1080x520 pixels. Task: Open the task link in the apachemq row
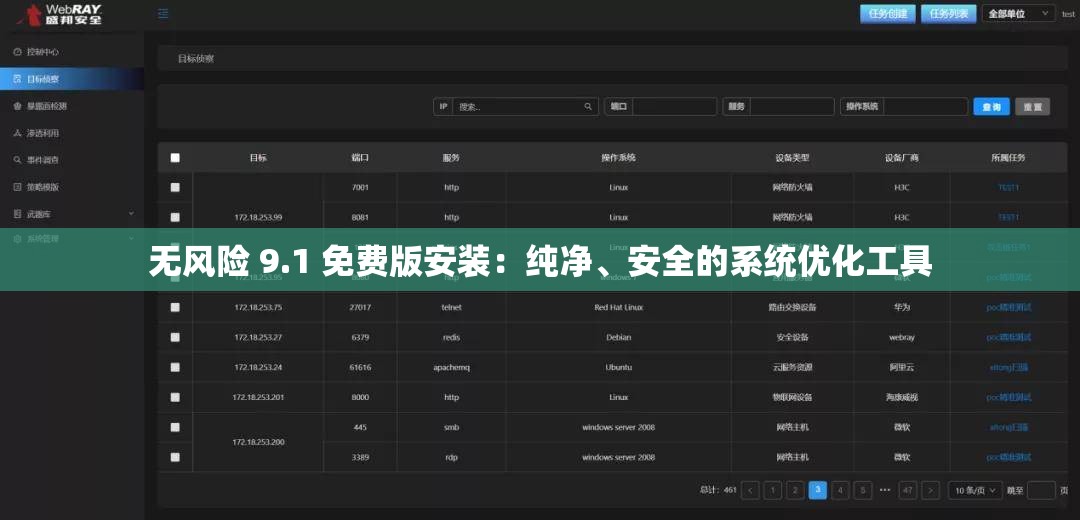click(1008, 367)
